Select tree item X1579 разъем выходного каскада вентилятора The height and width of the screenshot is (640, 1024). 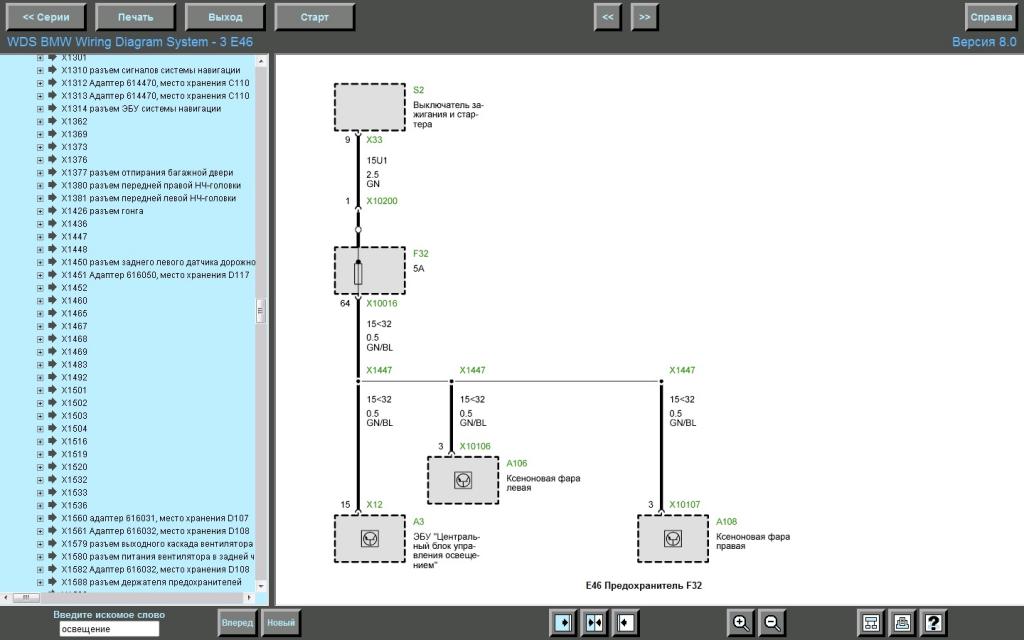pyautogui.click(x=157, y=543)
